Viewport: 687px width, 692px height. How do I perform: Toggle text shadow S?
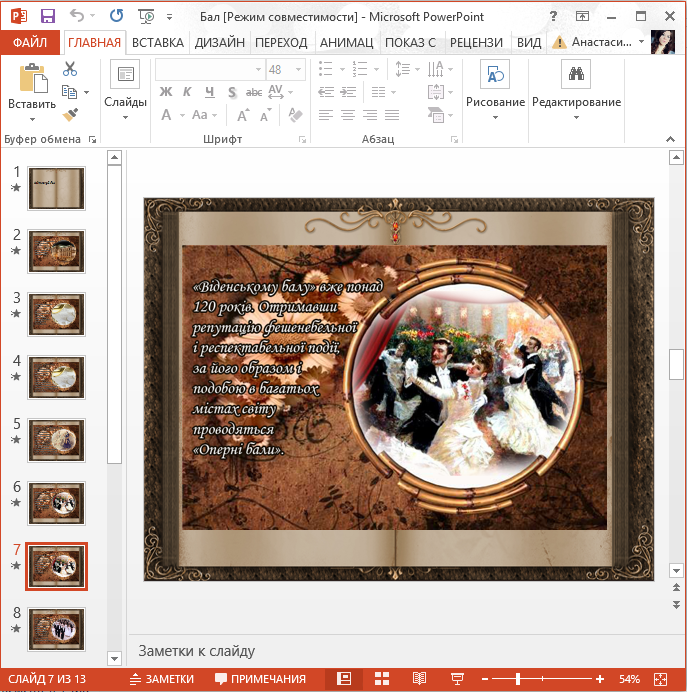[232, 92]
